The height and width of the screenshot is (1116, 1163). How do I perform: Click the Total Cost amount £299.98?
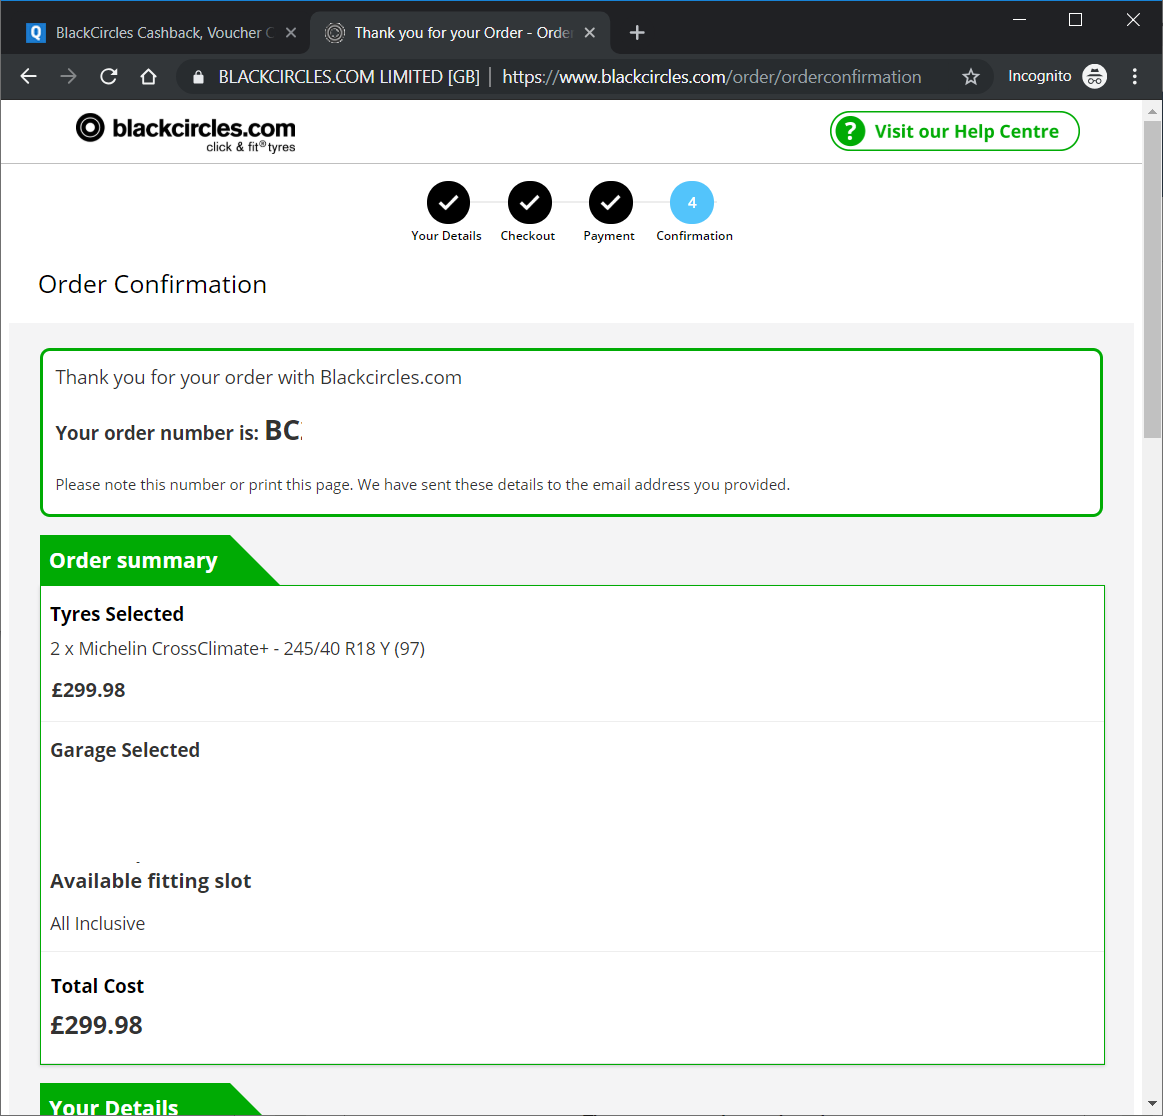[x=96, y=1026]
